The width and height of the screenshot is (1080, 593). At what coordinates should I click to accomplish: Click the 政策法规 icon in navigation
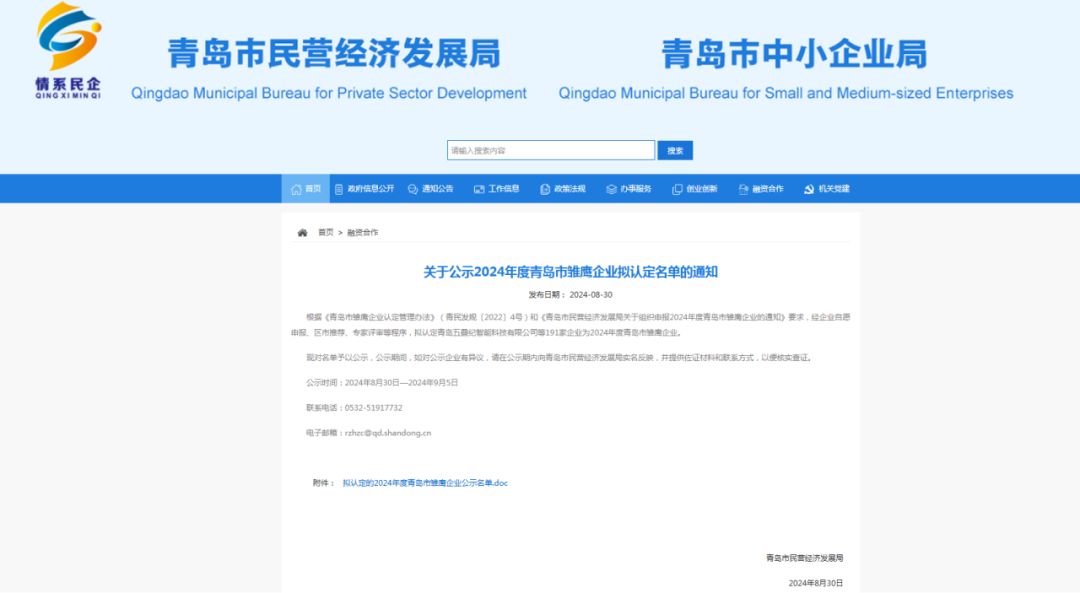tap(545, 189)
